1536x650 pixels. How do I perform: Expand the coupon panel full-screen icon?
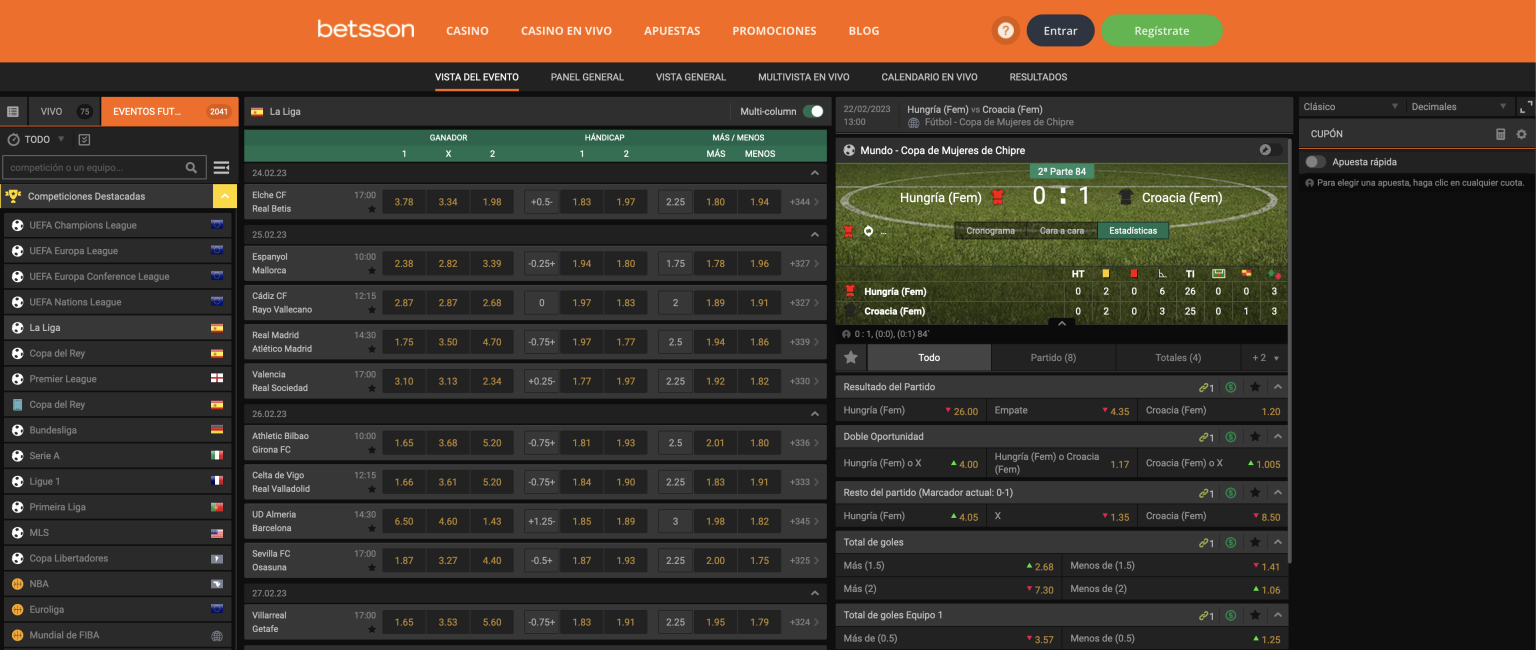pos(1526,107)
